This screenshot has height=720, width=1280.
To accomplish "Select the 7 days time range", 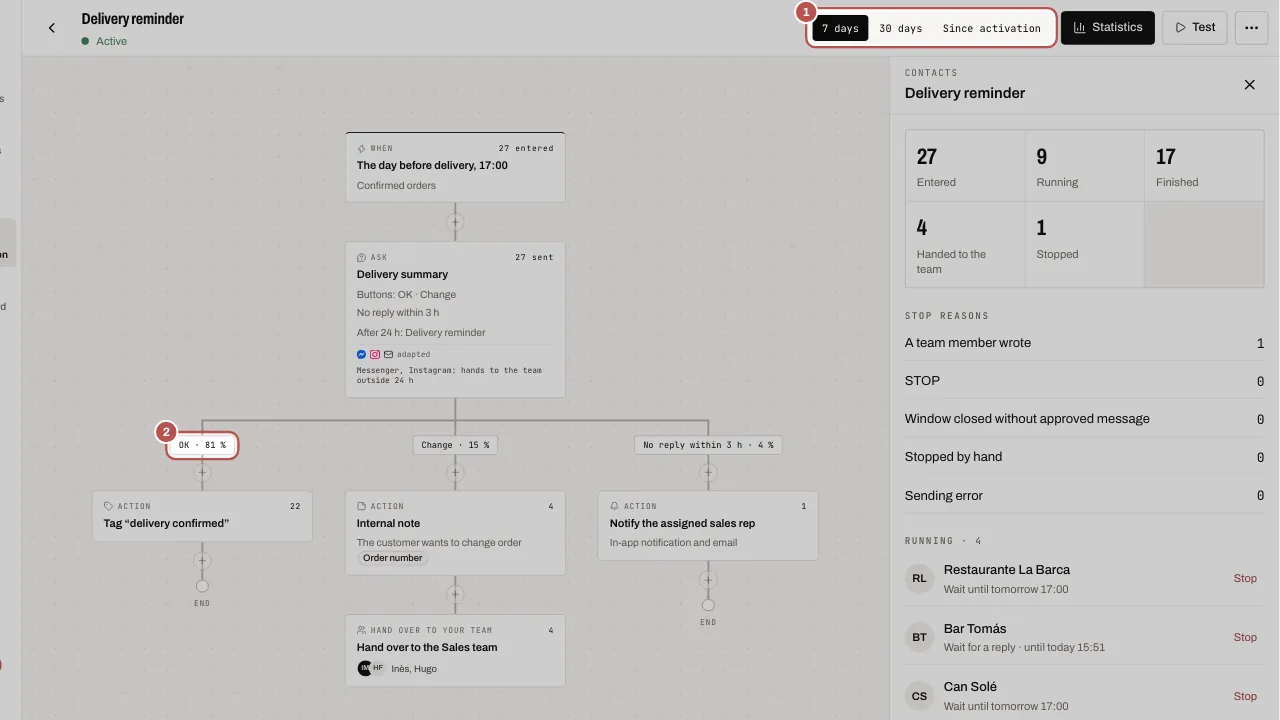I will coord(840,28).
